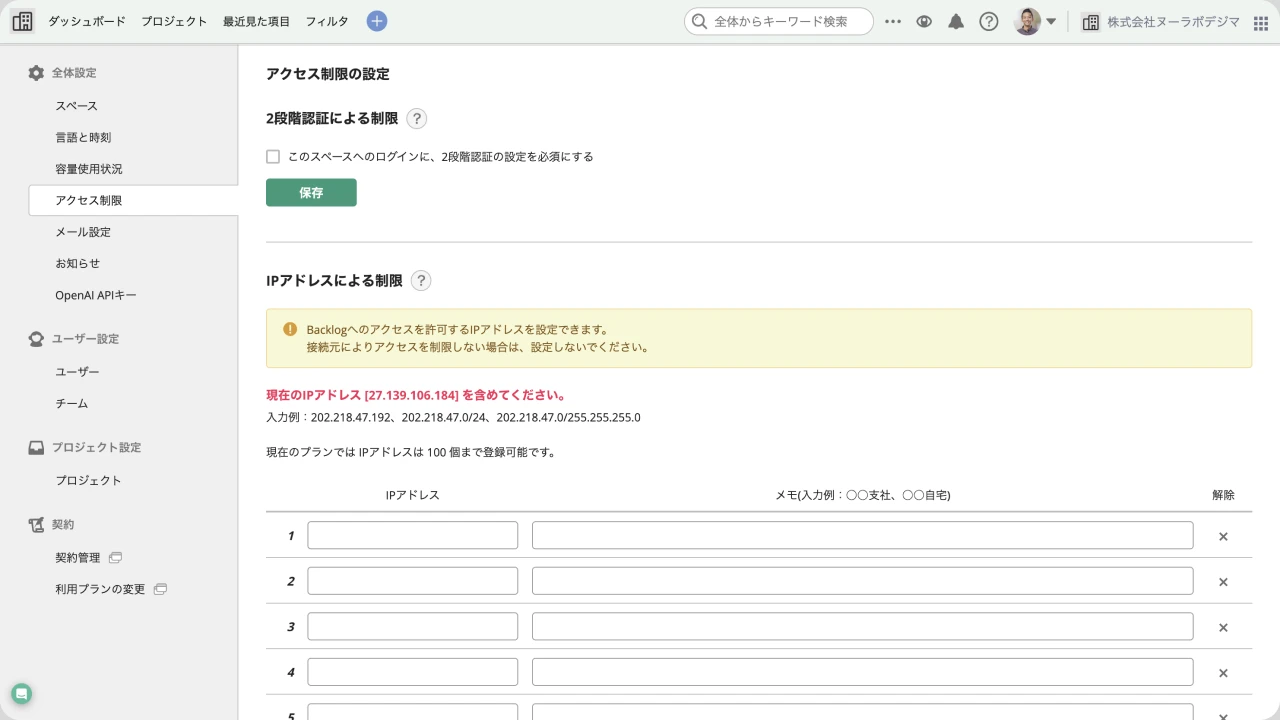The image size is (1280, 720).
Task: Open the apps grid icon at top right
Action: pyautogui.click(x=1261, y=21)
